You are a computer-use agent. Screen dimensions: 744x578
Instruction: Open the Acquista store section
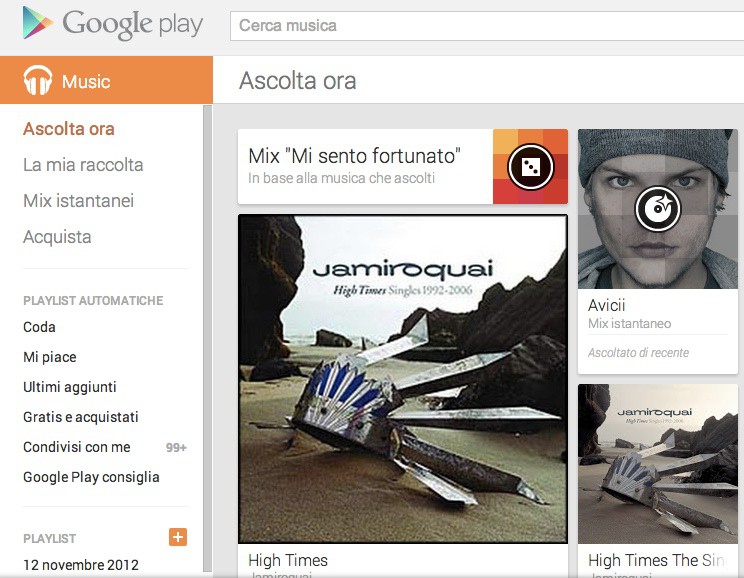[x=57, y=237]
